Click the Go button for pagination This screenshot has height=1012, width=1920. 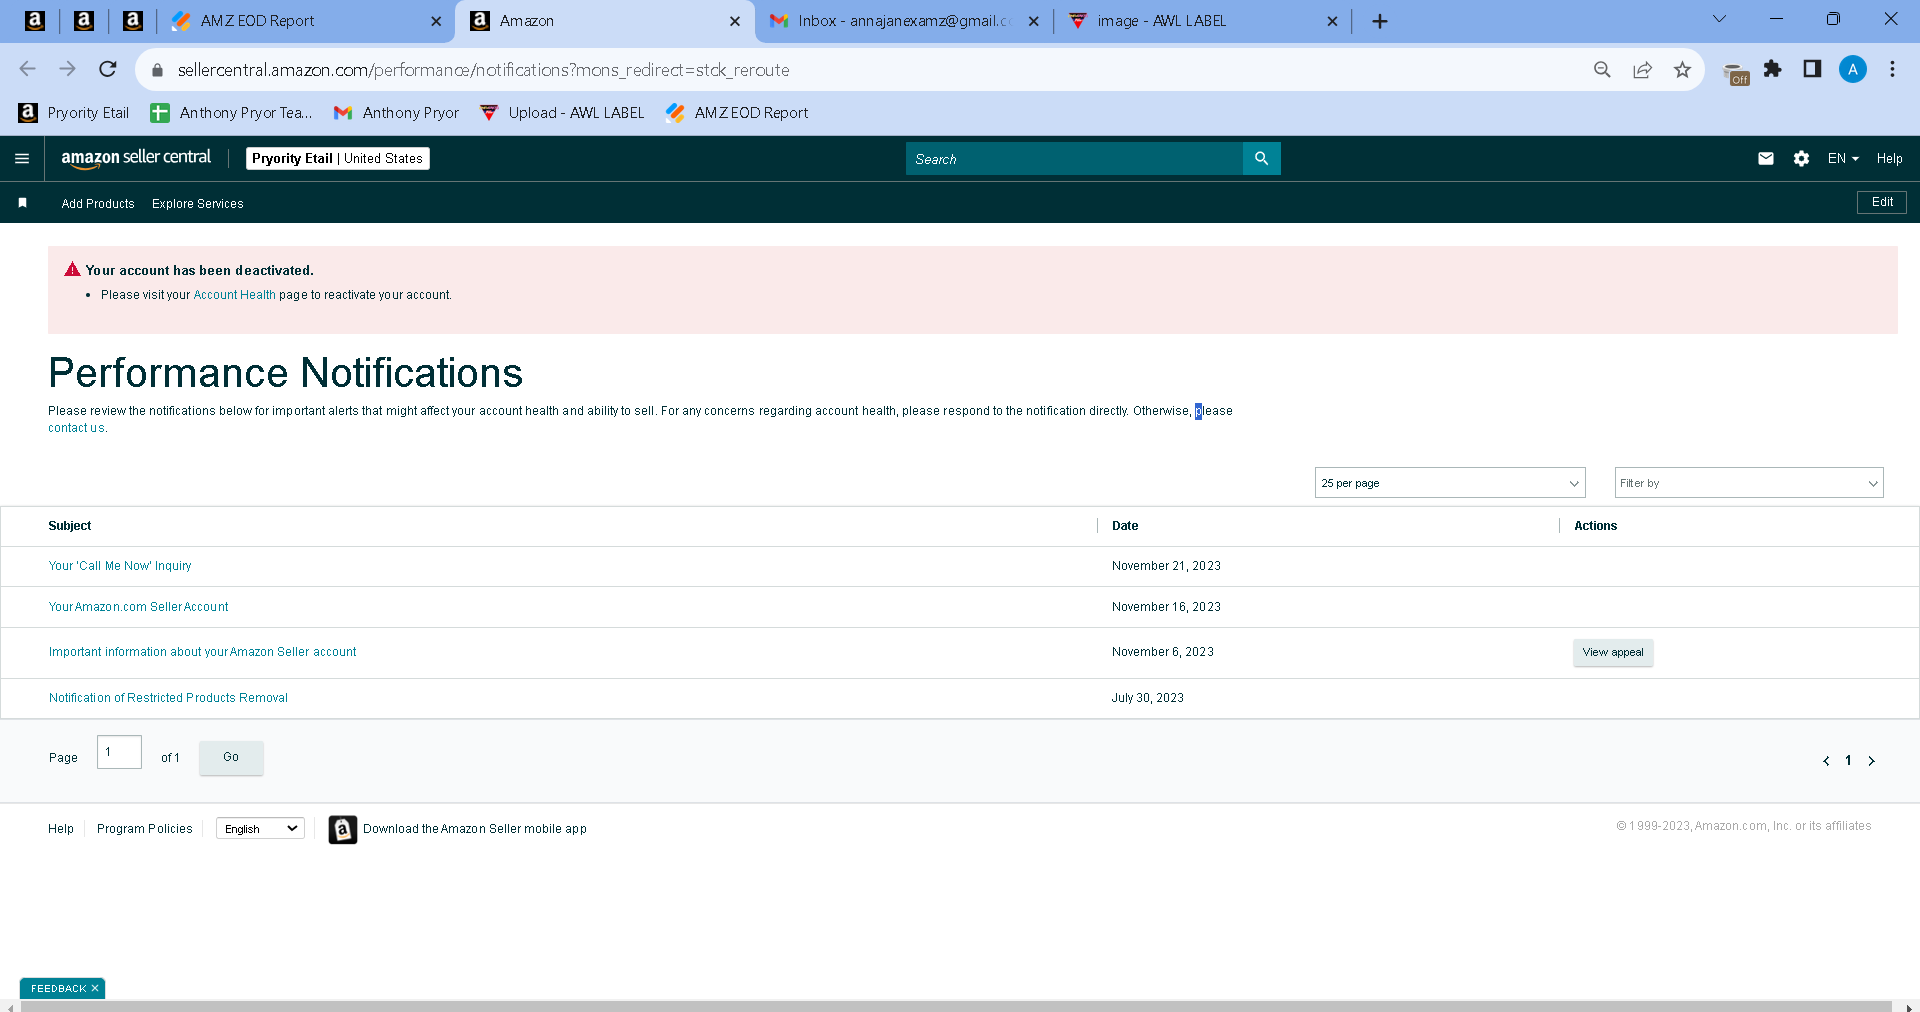tap(231, 757)
